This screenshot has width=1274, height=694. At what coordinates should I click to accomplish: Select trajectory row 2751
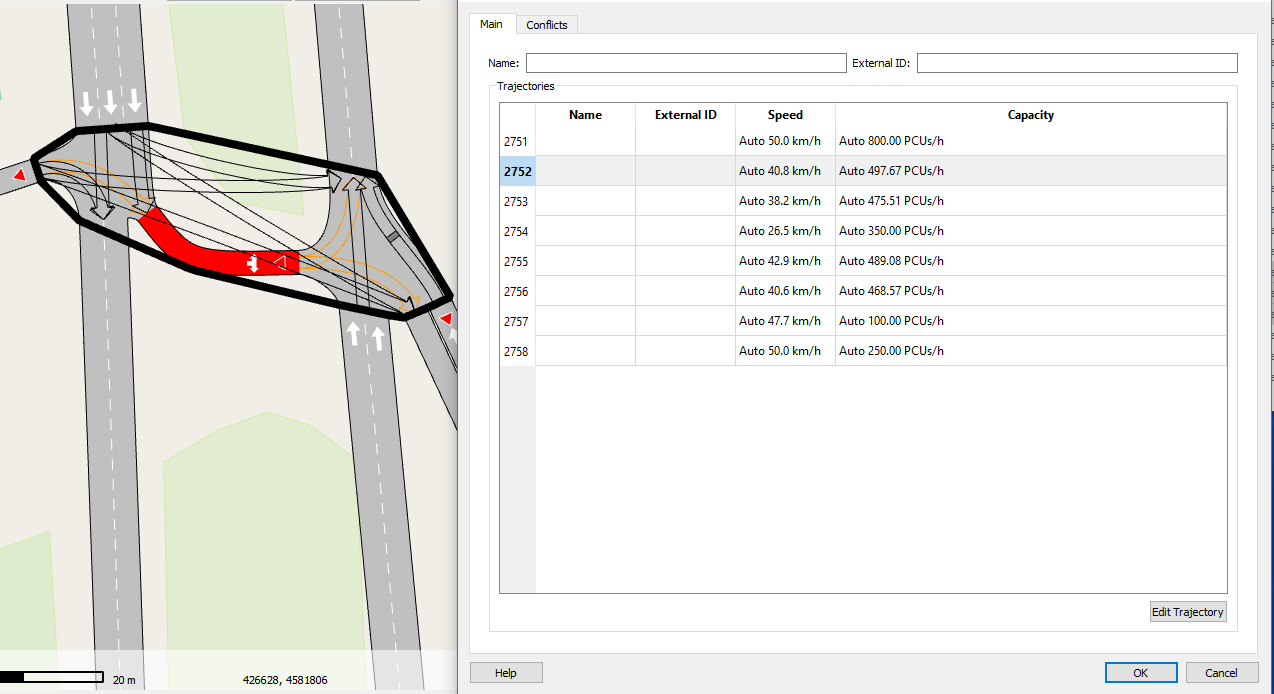[x=517, y=141]
